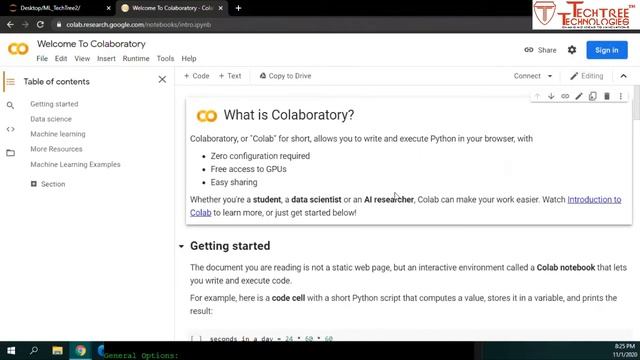The image size is (640, 360).
Task: Click the Colab logo icon
Action: (18, 49)
